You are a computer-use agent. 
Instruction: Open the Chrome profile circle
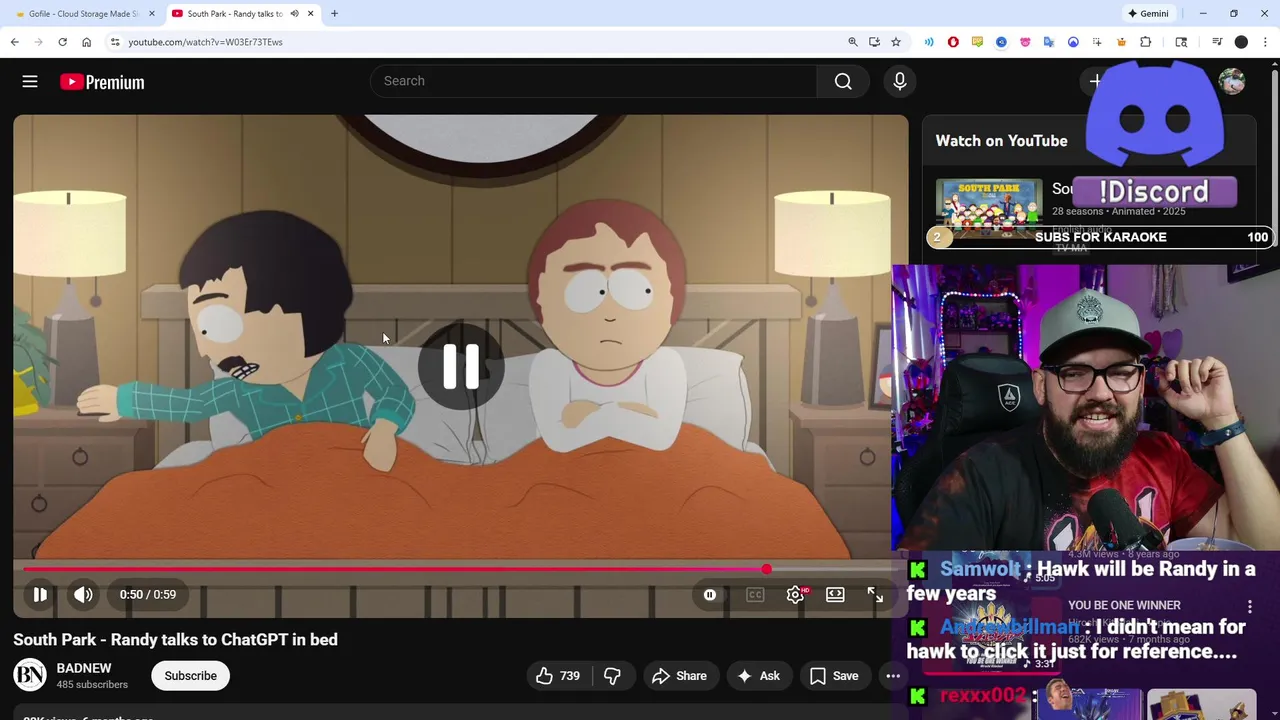(1241, 42)
